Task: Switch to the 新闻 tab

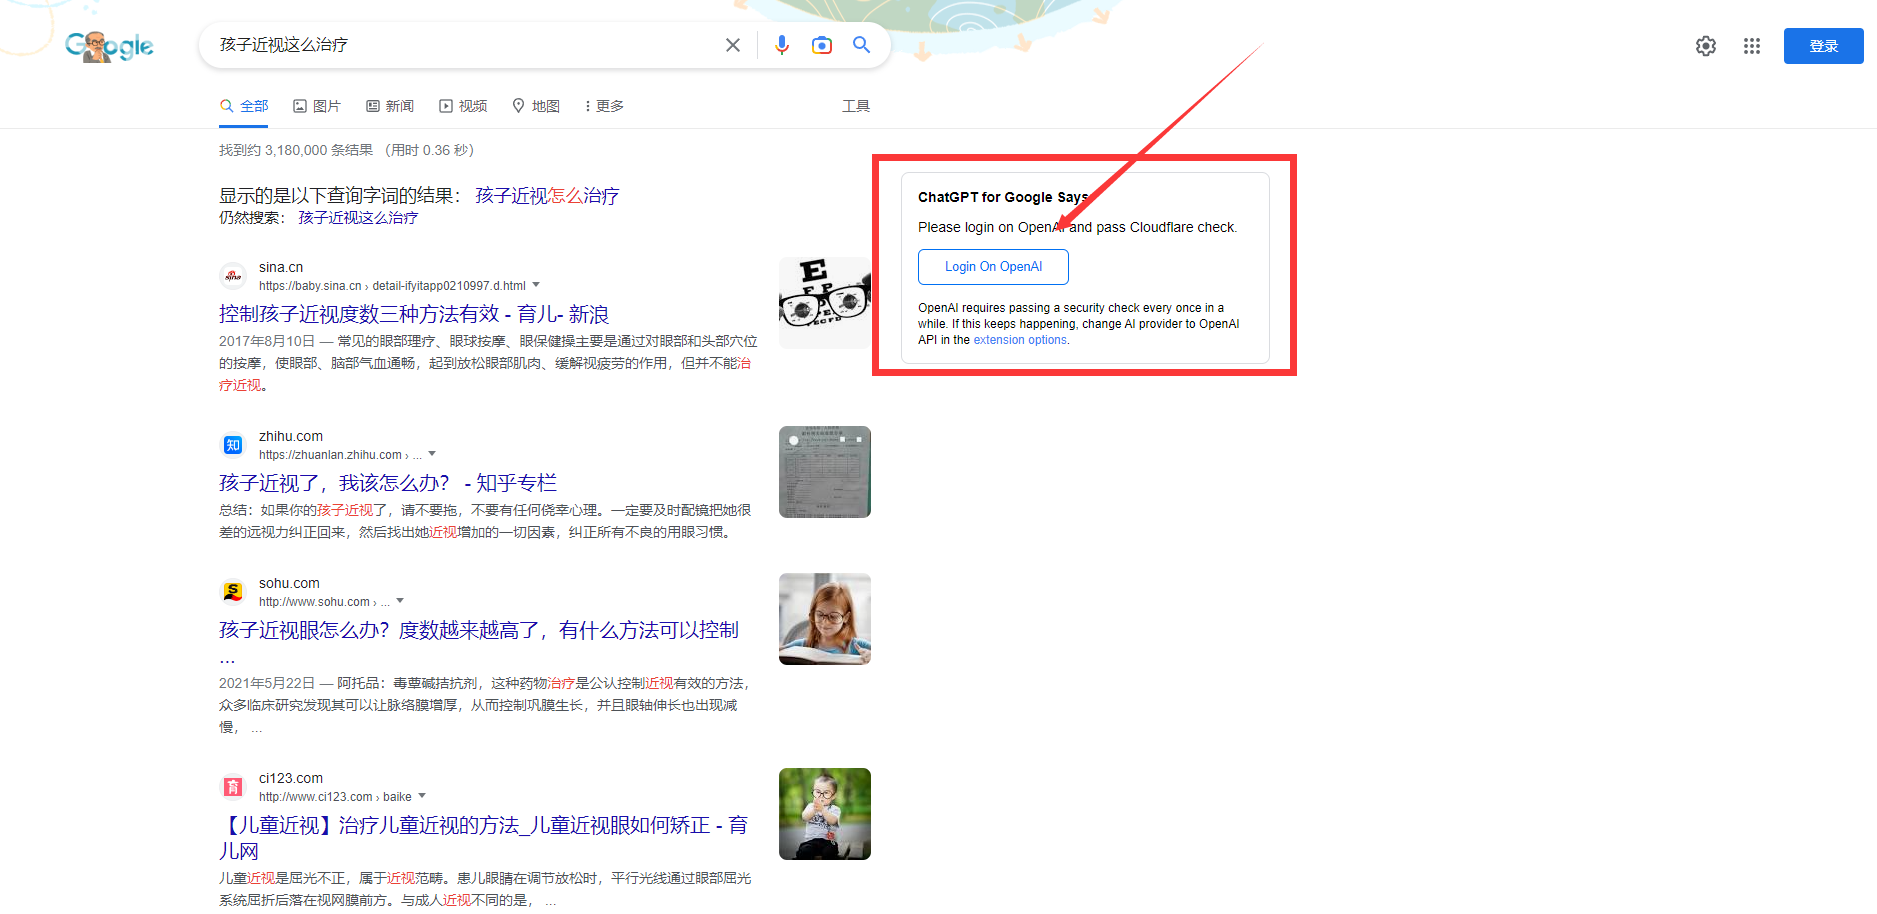Action: tap(390, 106)
